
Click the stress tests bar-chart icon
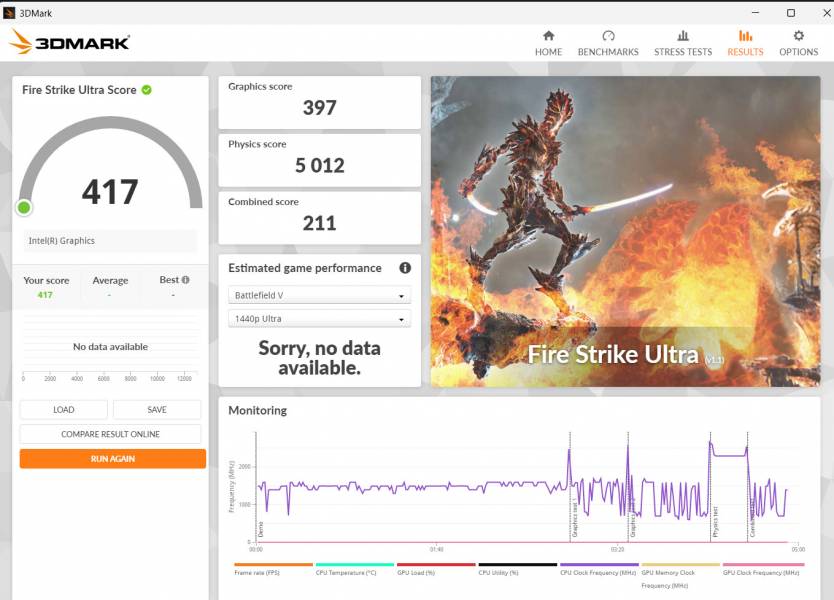pos(683,36)
